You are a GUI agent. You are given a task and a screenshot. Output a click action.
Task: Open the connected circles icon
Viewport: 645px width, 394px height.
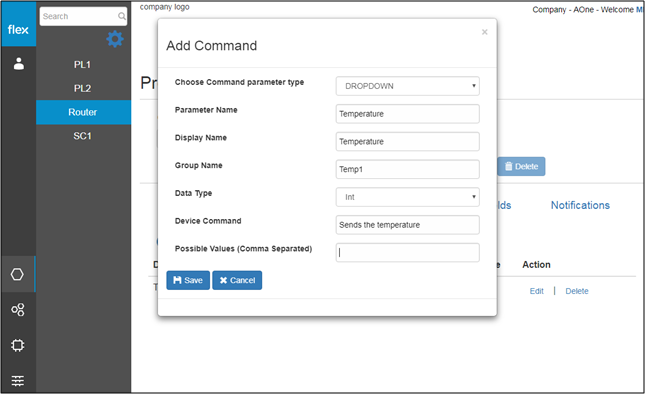[x=18, y=309]
